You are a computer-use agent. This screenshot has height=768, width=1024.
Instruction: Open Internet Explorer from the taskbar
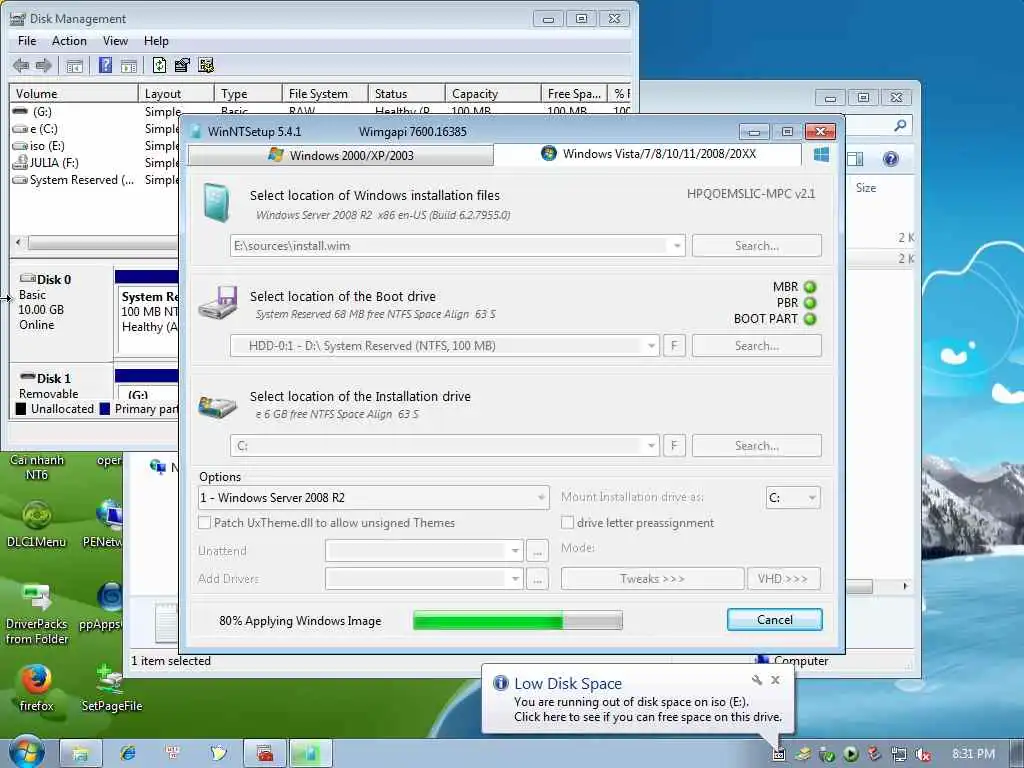(x=128, y=754)
